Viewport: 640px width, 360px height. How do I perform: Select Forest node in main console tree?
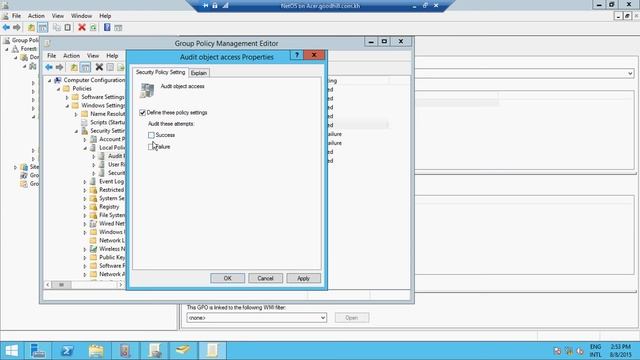[x=28, y=49]
